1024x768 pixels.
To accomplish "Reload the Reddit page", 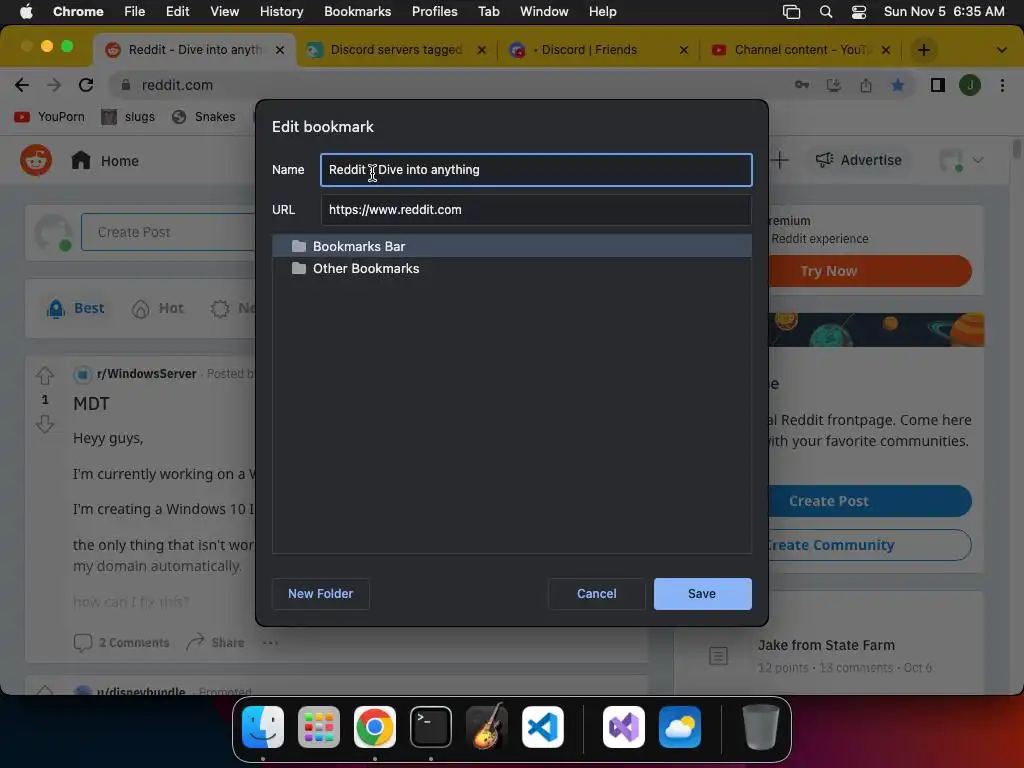I will coord(86,85).
